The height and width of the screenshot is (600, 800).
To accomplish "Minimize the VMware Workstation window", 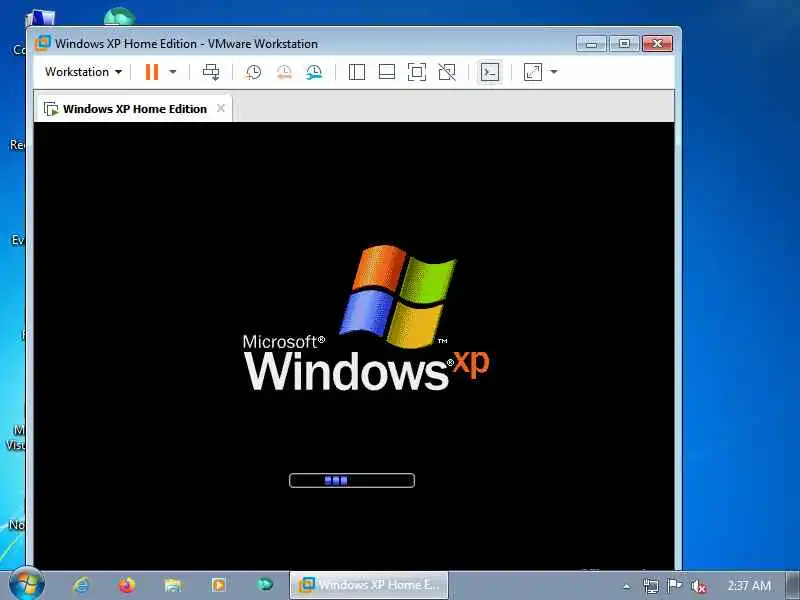I will [x=591, y=44].
